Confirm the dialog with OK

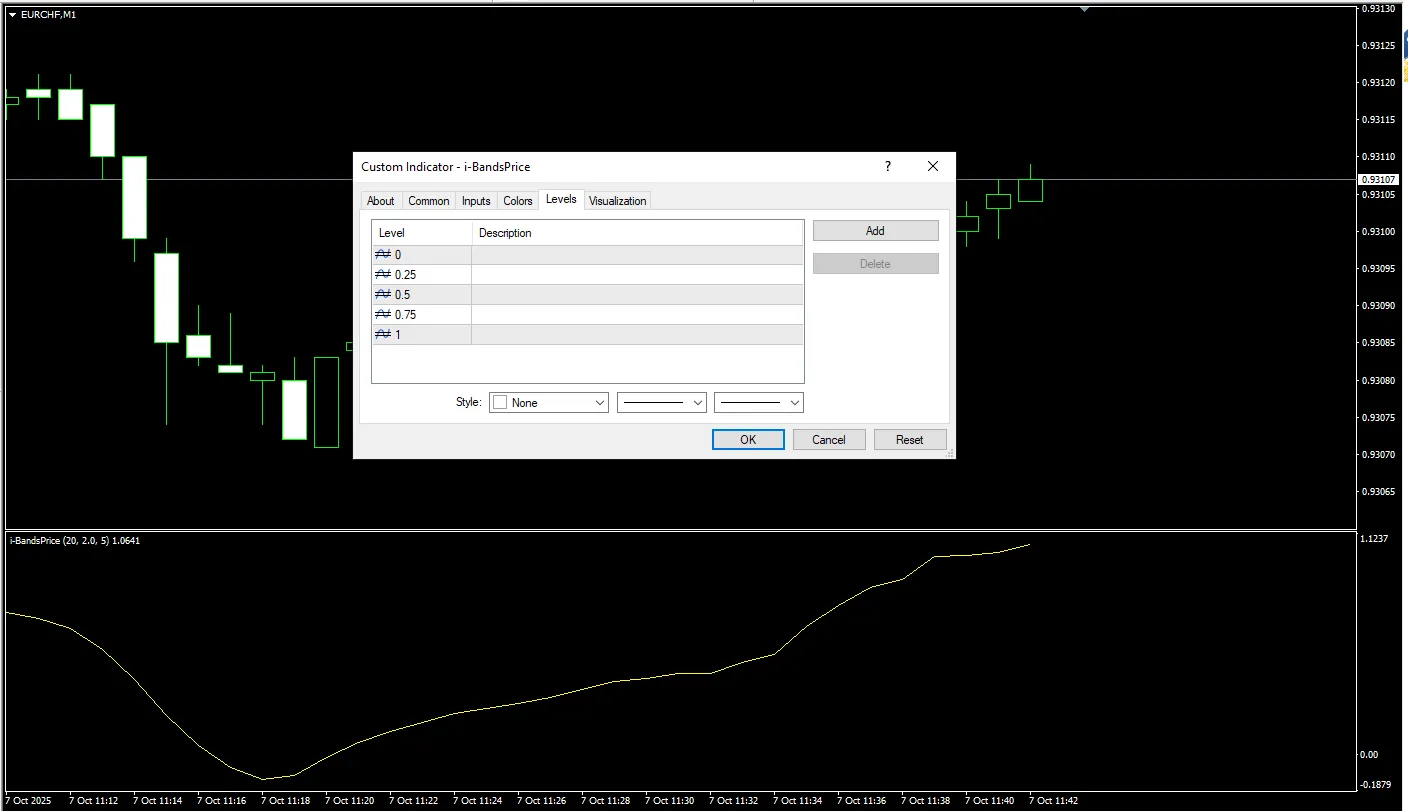point(748,440)
